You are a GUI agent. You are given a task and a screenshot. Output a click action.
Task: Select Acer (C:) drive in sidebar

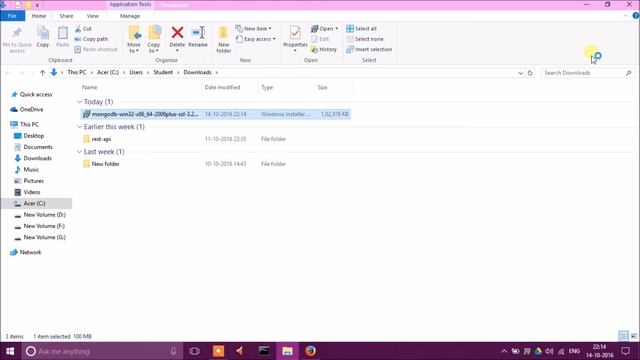tap(34, 203)
